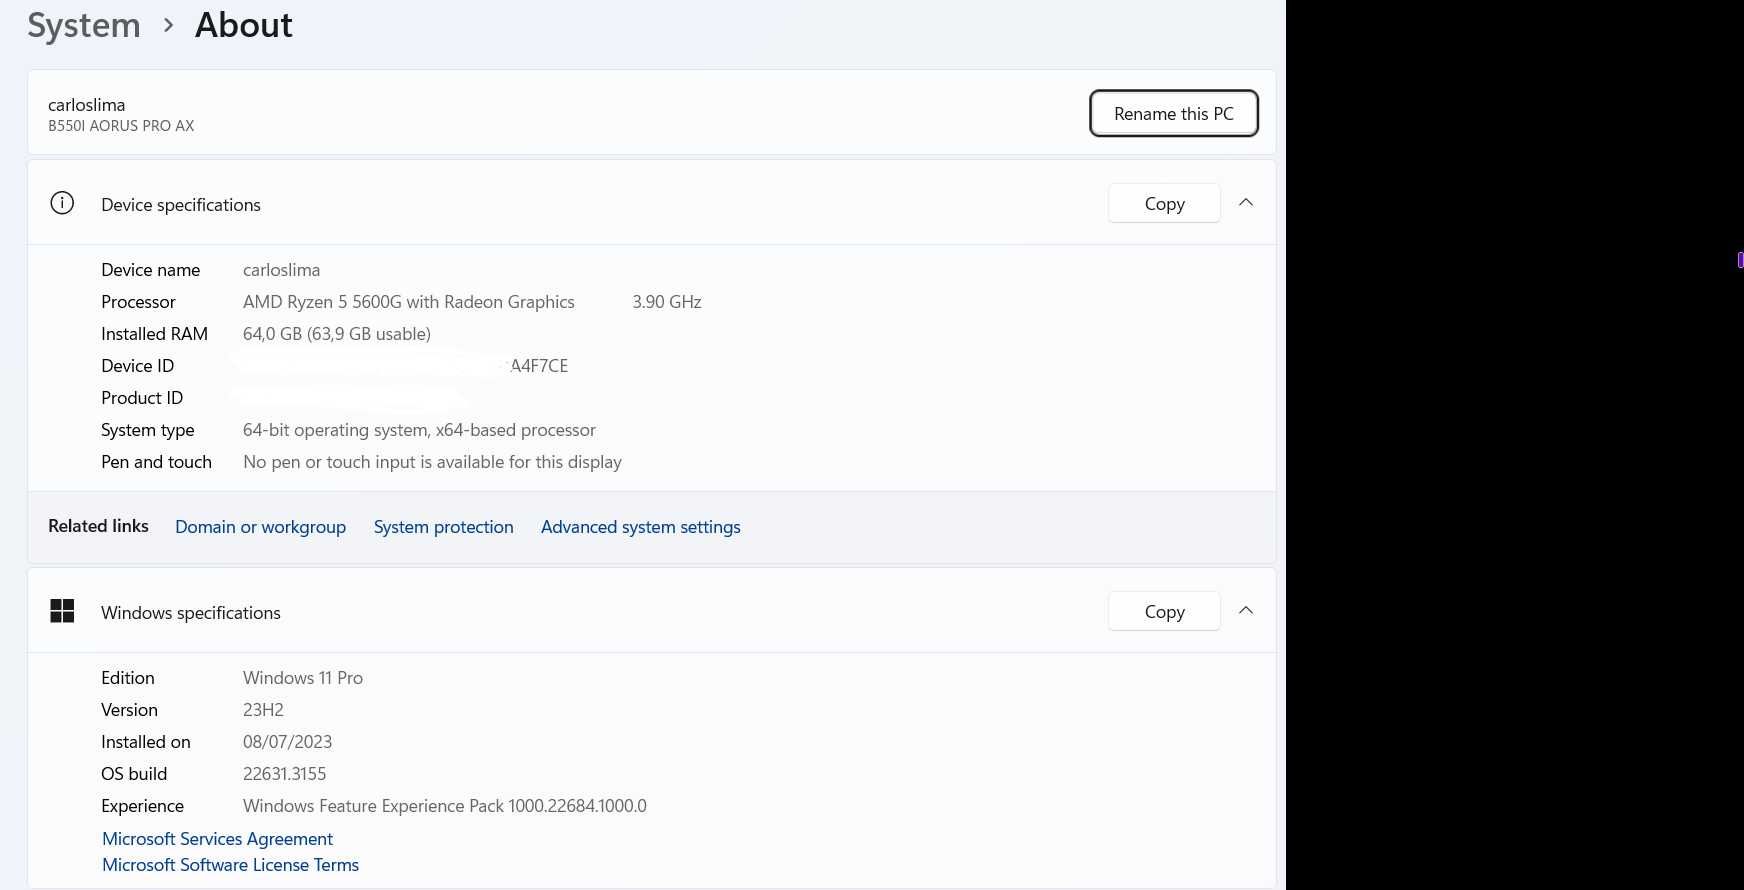The width and height of the screenshot is (1744, 890).
Task: Copy the Windows specifications
Action: [1164, 611]
